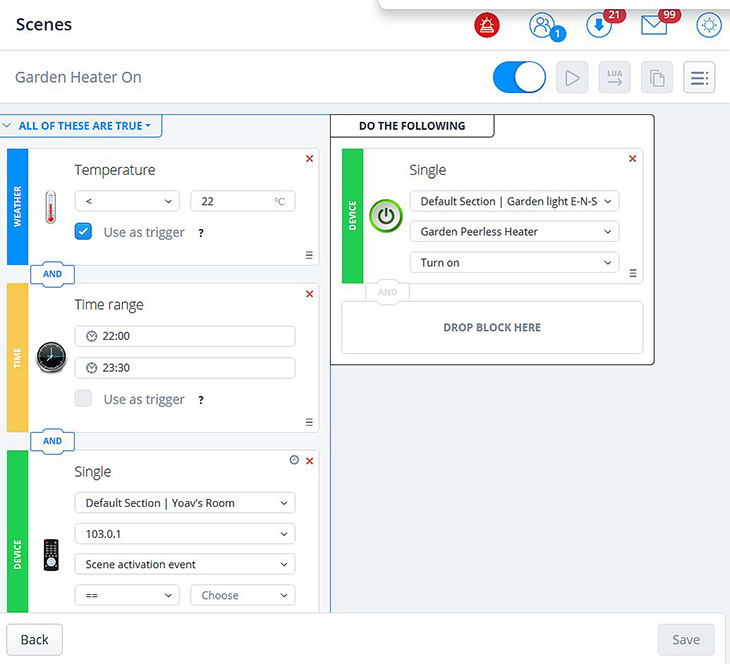This screenshot has width=730, height=664.
Task: Toggle the first AND operator between conditions
Action: pyautogui.click(x=52, y=274)
